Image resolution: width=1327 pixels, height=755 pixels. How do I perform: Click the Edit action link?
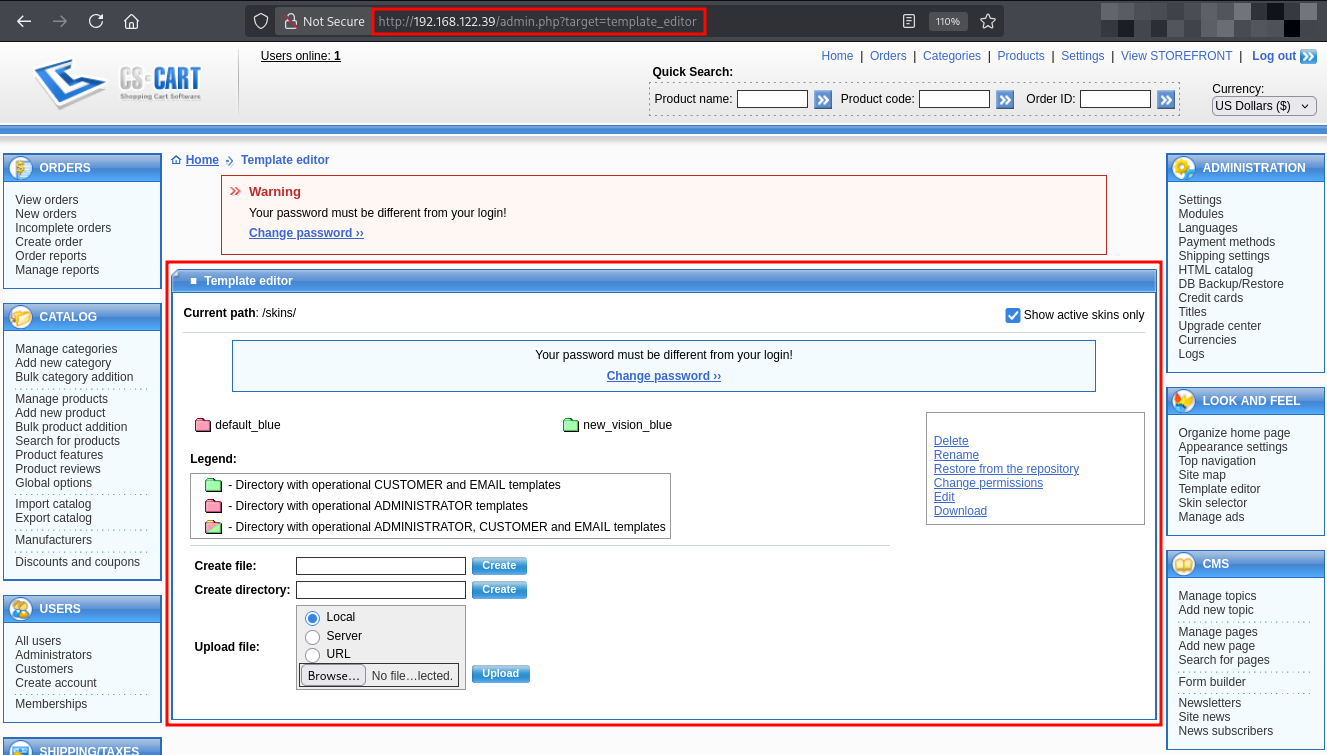[x=944, y=497]
